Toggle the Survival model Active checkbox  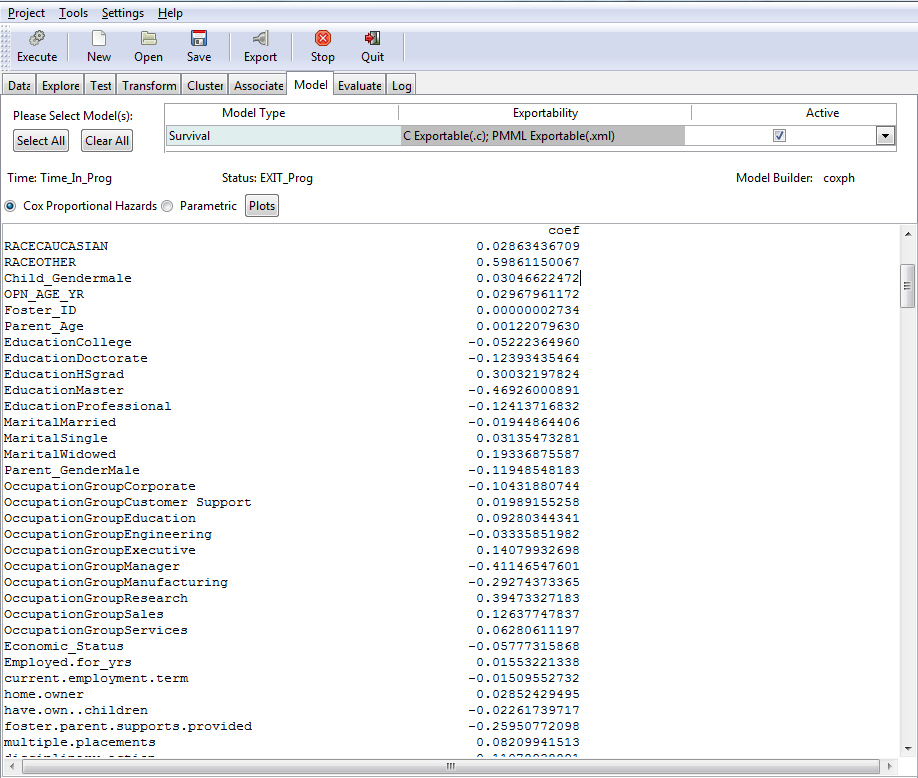click(x=779, y=136)
